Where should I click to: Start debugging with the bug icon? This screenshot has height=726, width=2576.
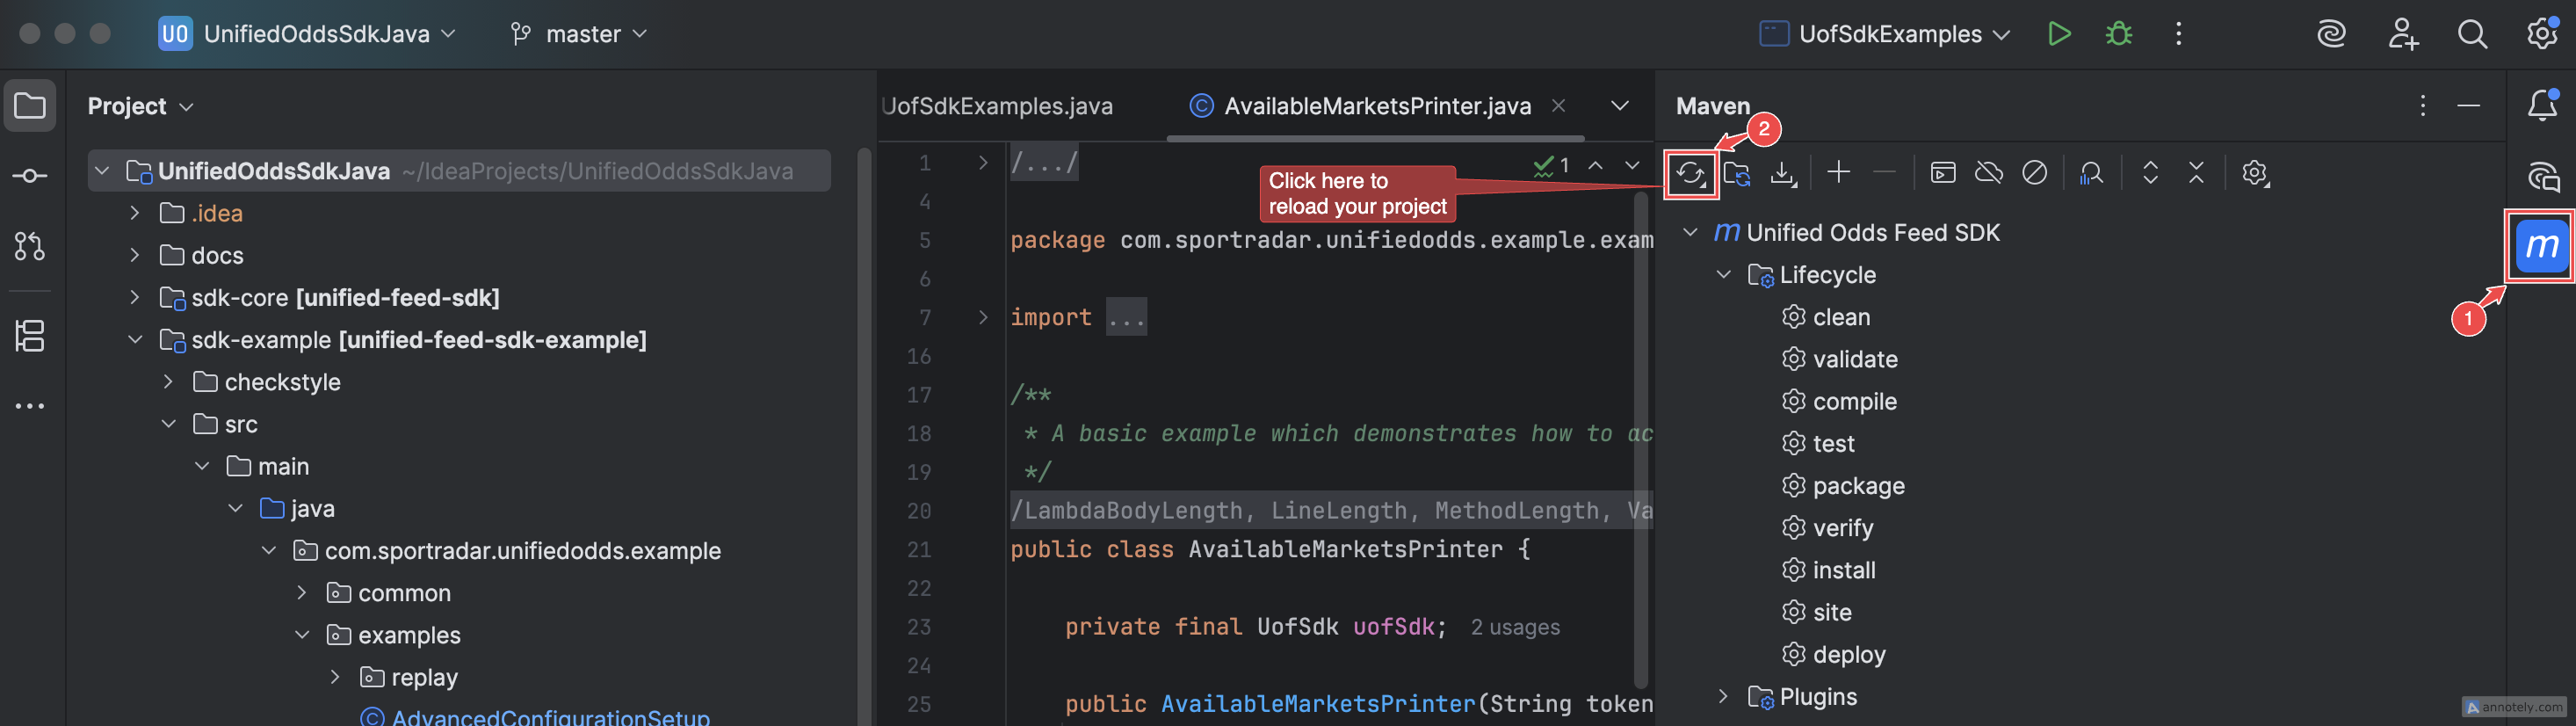(x=2118, y=34)
